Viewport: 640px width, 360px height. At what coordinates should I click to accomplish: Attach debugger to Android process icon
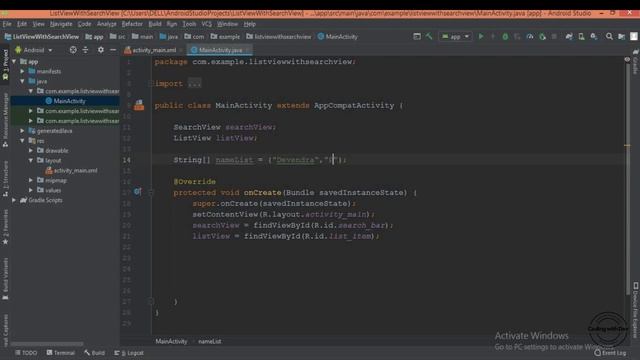[542, 37]
